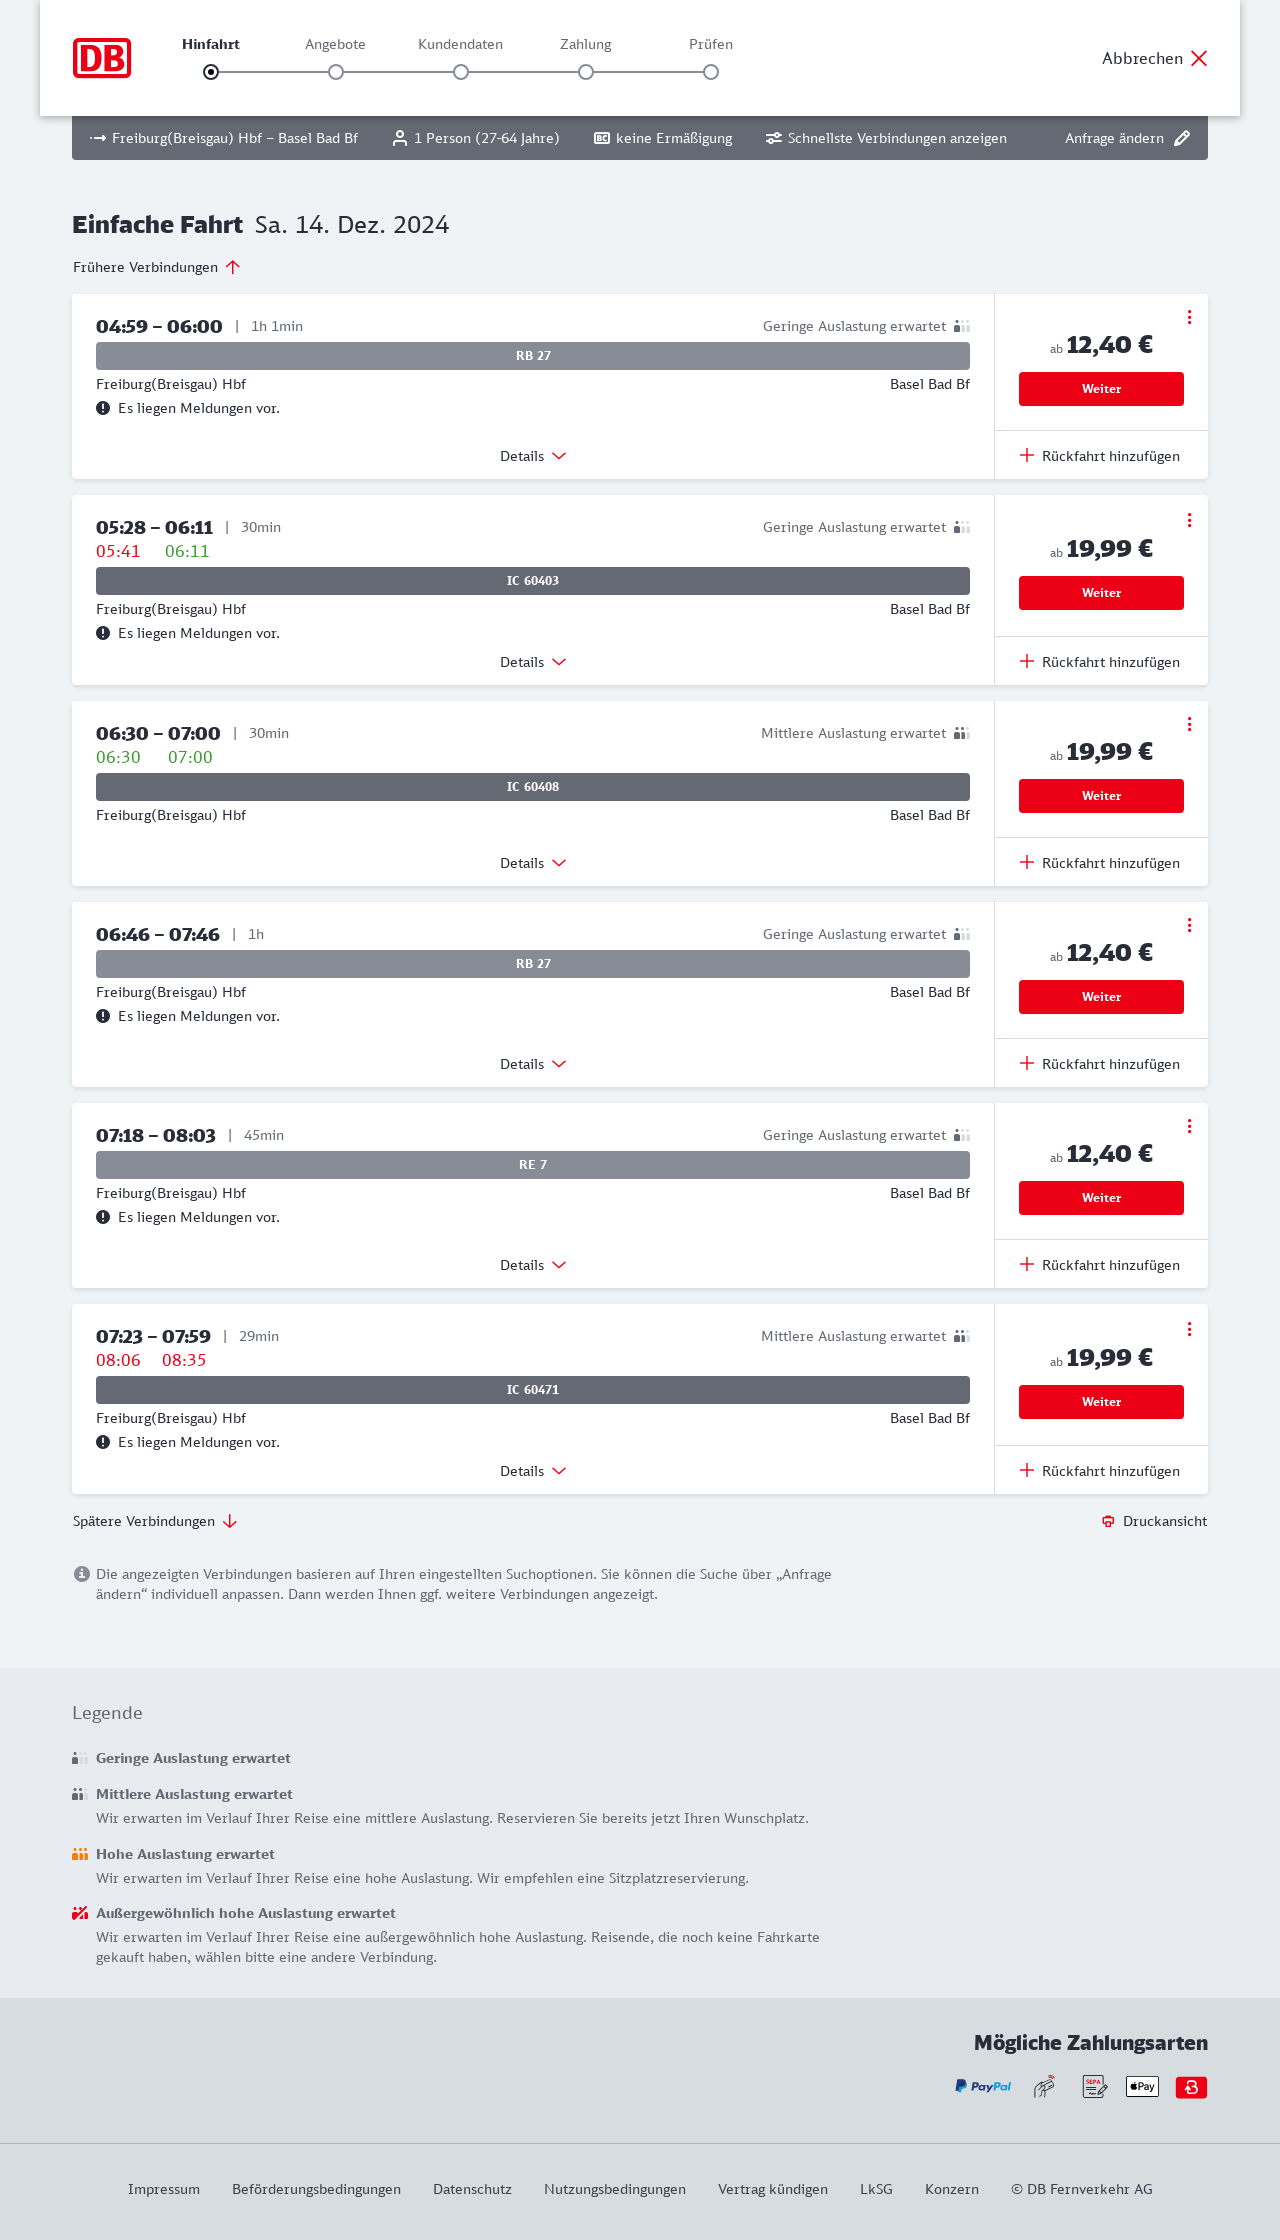The height and width of the screenshot is (2240, 1280).
Task: Add return trip for the 06:46 connection
Action: [1100, 1064]
